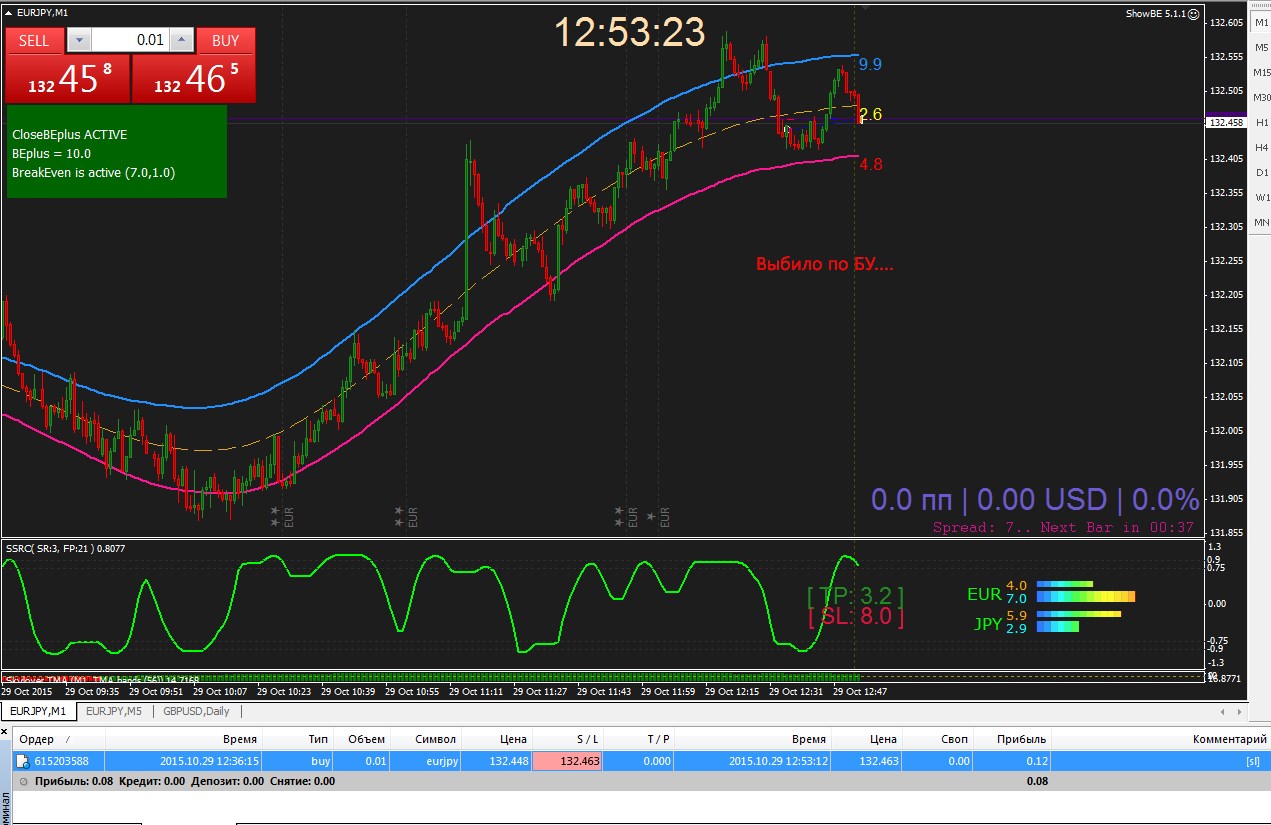1271x825 pixels.
Task: Click the Spread: 7.. Next Bar text
Action: [1064, 527]
